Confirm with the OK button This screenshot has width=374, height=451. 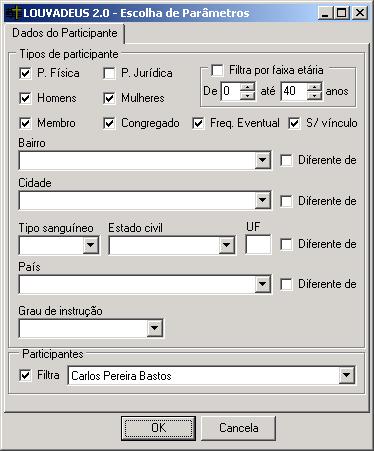158,428
